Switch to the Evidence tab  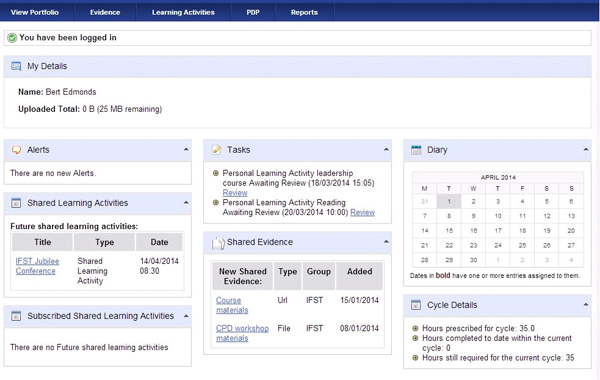tap(105, 12)
